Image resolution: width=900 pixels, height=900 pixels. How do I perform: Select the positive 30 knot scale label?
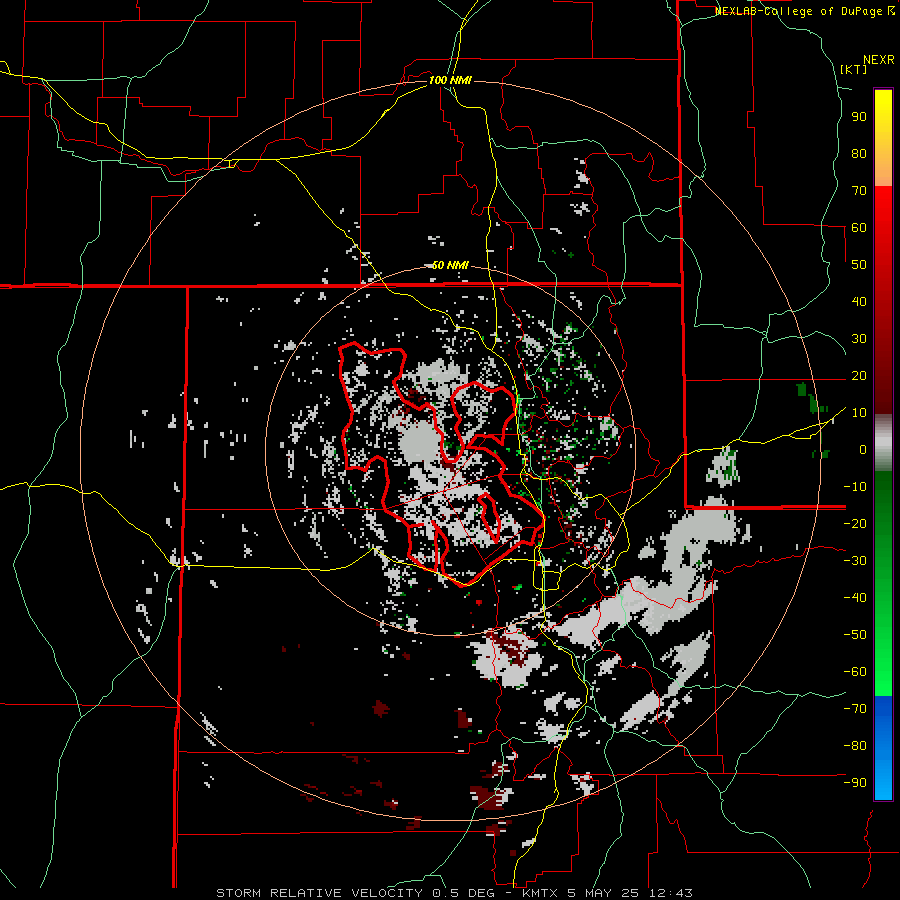point(859,339)
